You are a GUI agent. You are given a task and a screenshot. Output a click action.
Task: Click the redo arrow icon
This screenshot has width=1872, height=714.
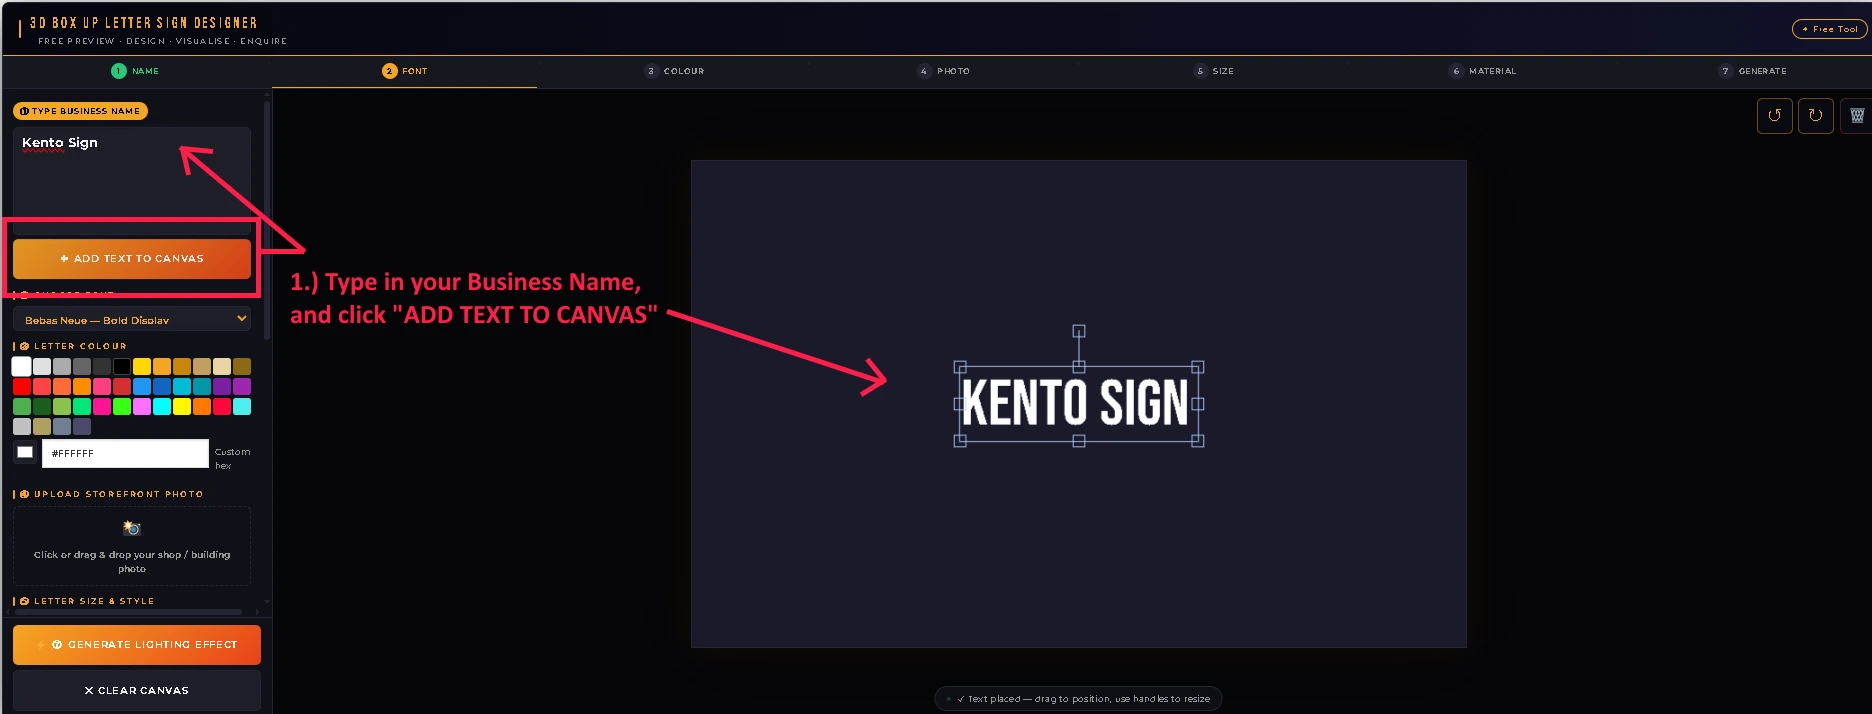[x=1815, y=116]
